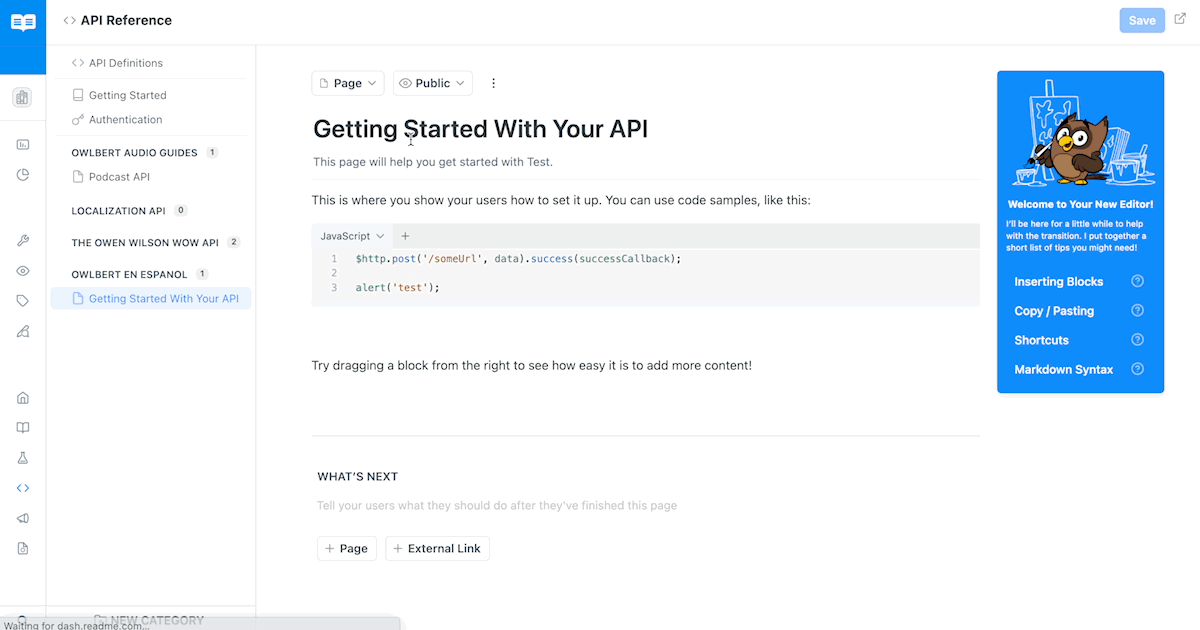Screen dimensions: 1200x630
Task: Click count badge beside The Owen Wilson Wow API
Action: click(x=233, y=242)
